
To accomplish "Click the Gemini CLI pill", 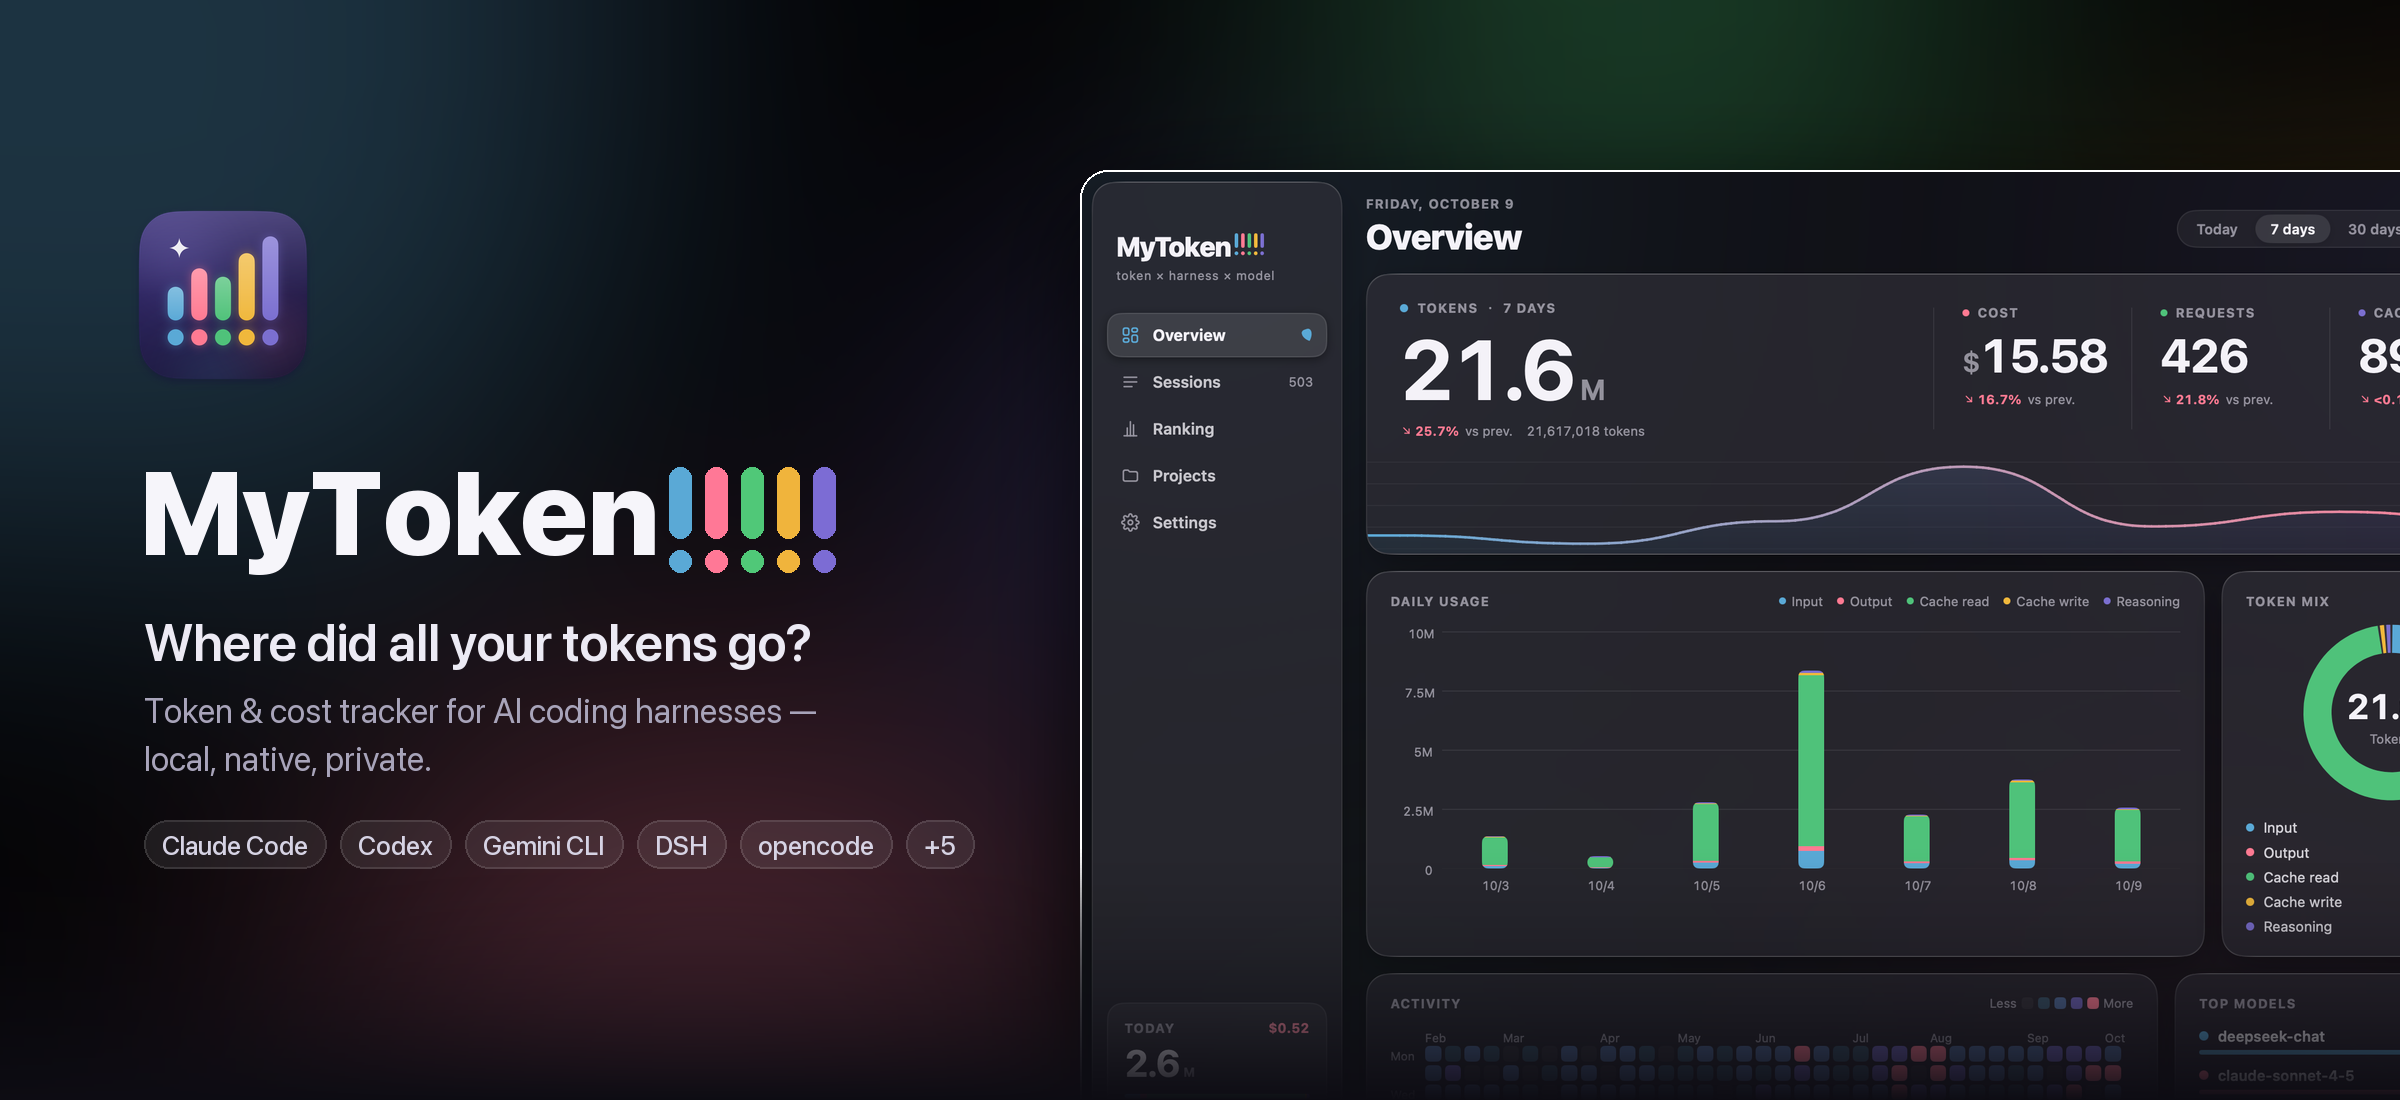I will click(544, 845).
